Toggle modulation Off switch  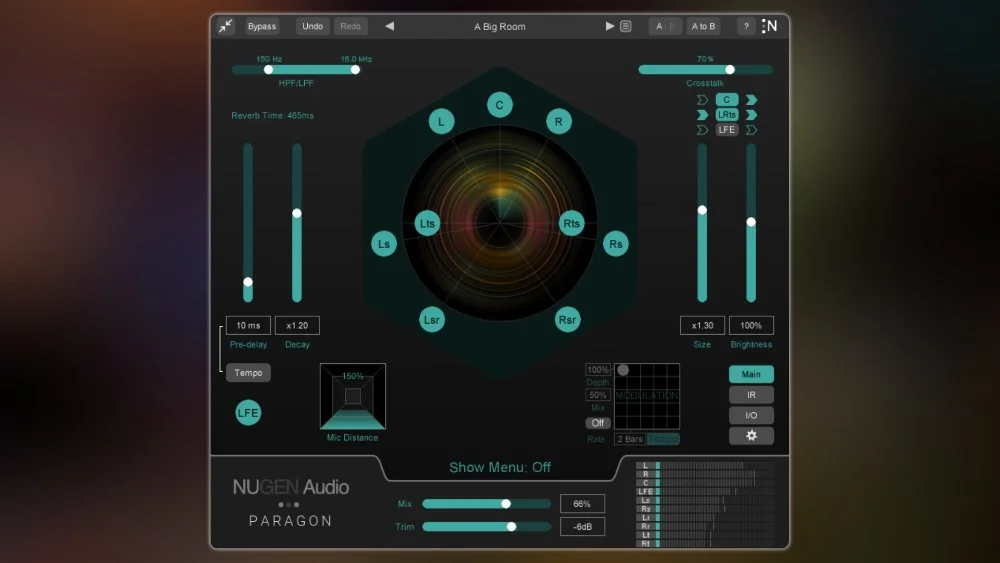598,423
